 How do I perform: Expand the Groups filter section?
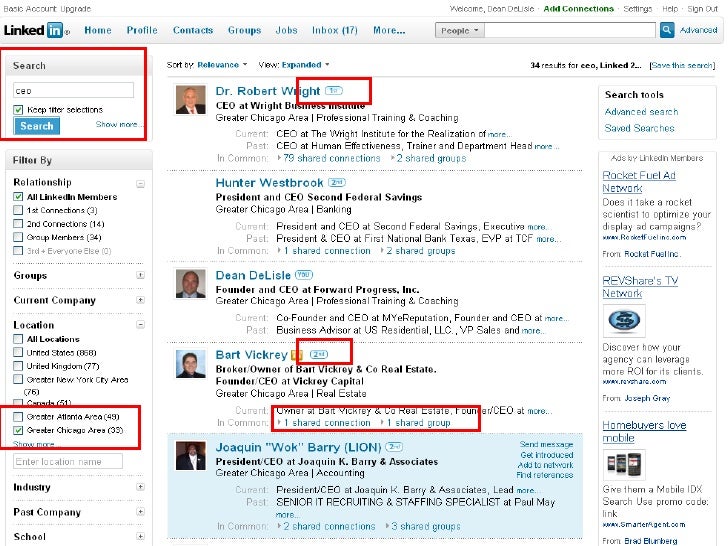point(140,275)
